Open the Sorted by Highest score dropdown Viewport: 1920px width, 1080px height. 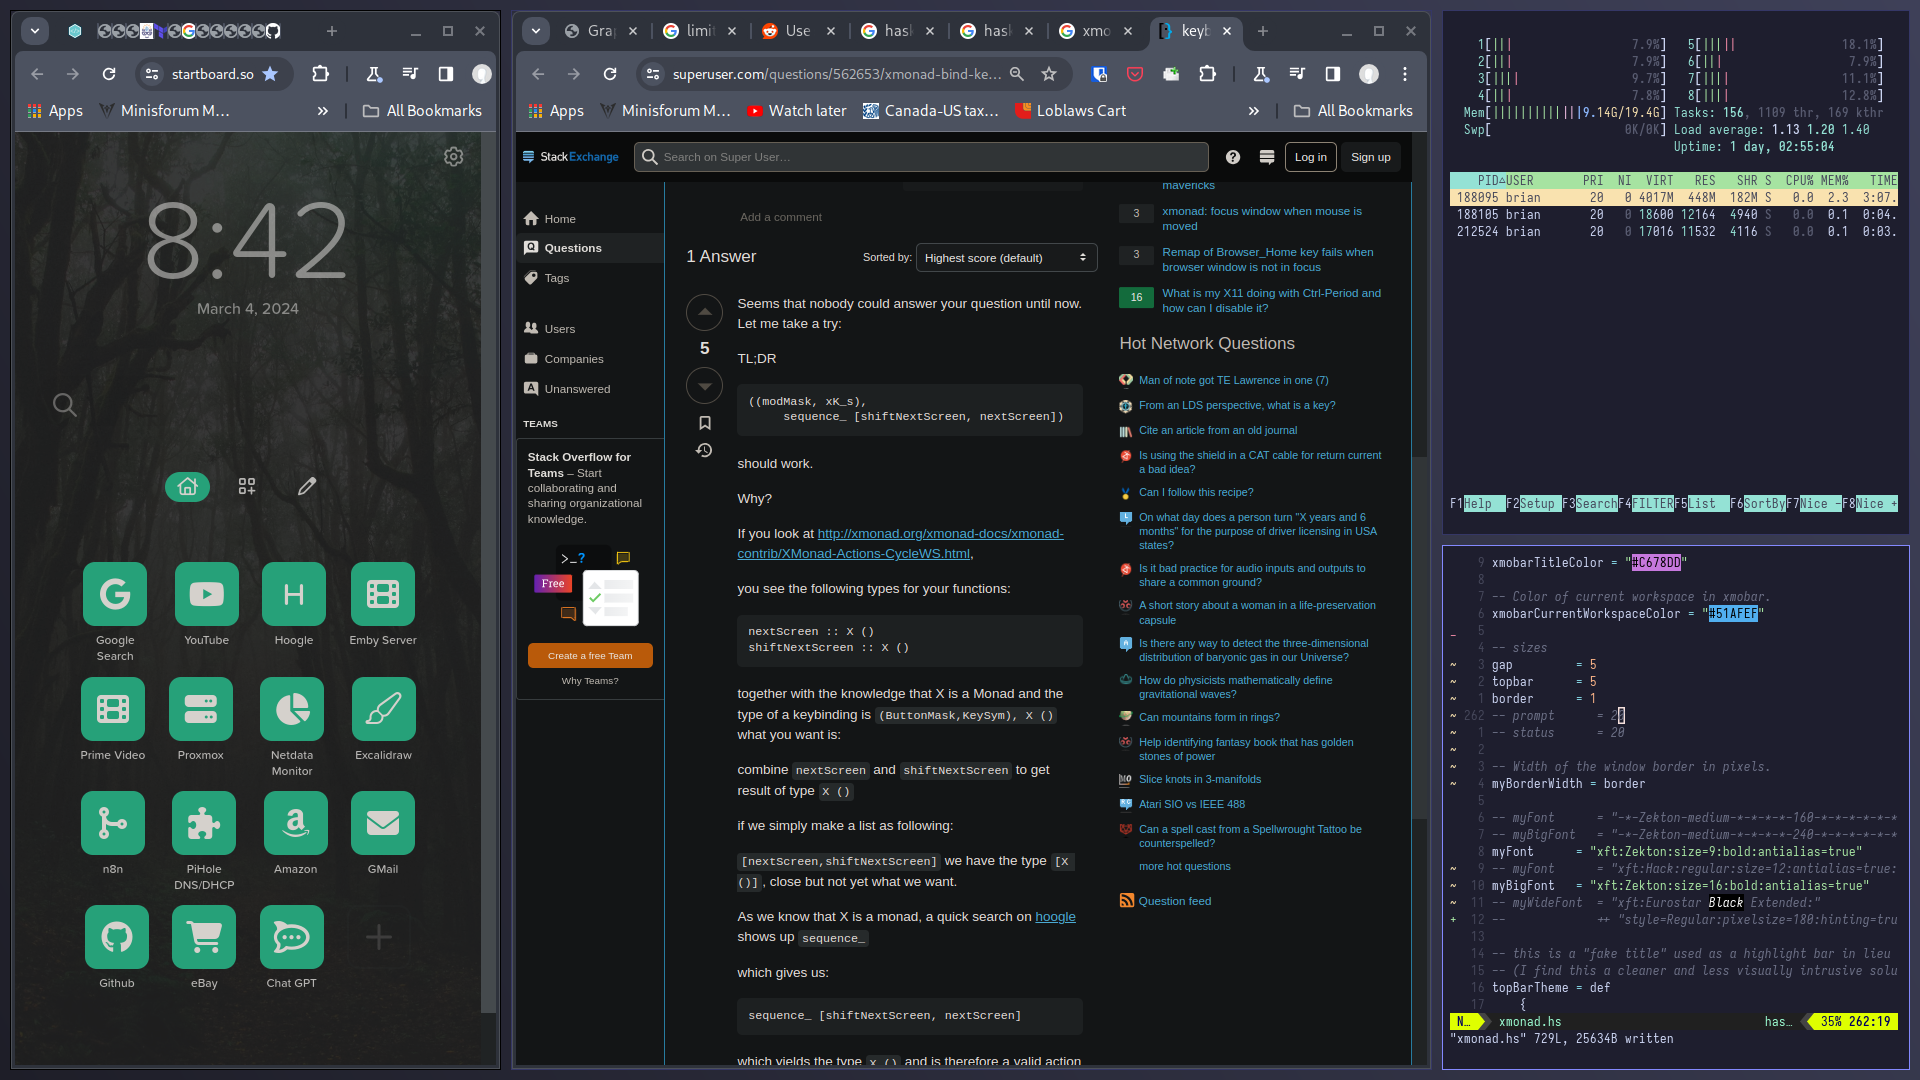click(1006, 258)
